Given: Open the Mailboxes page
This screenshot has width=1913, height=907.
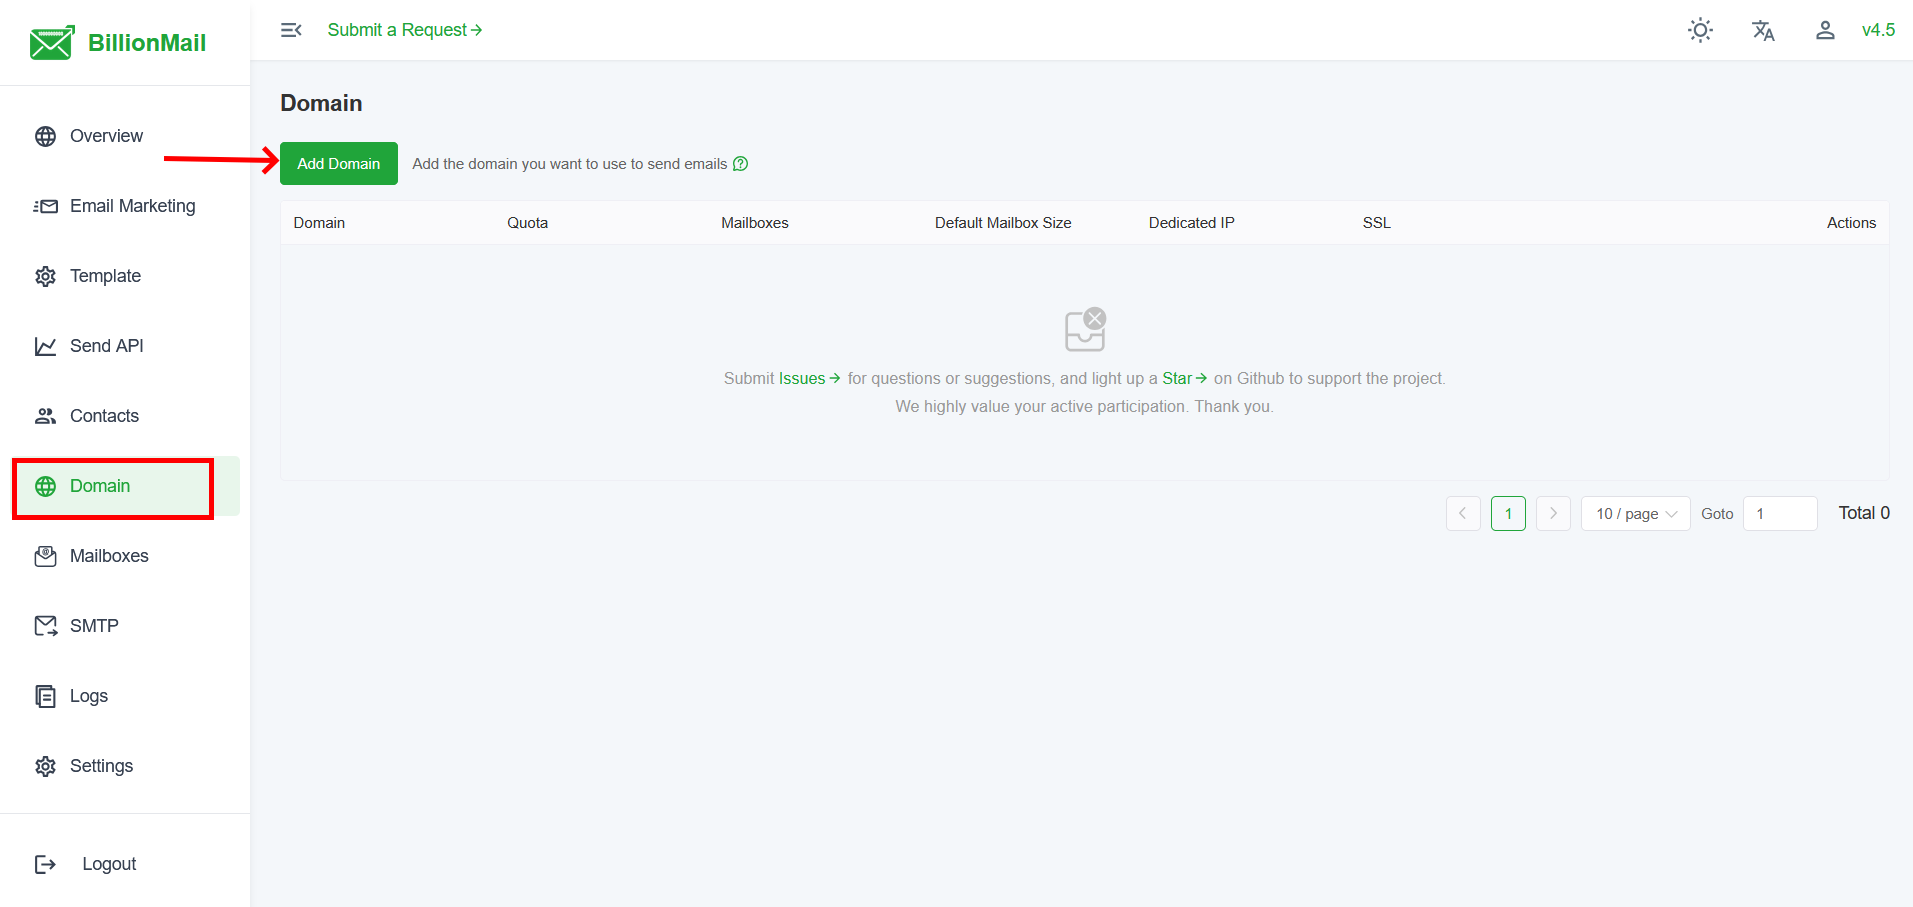Looking at the screenshot, I should (109, 556).
